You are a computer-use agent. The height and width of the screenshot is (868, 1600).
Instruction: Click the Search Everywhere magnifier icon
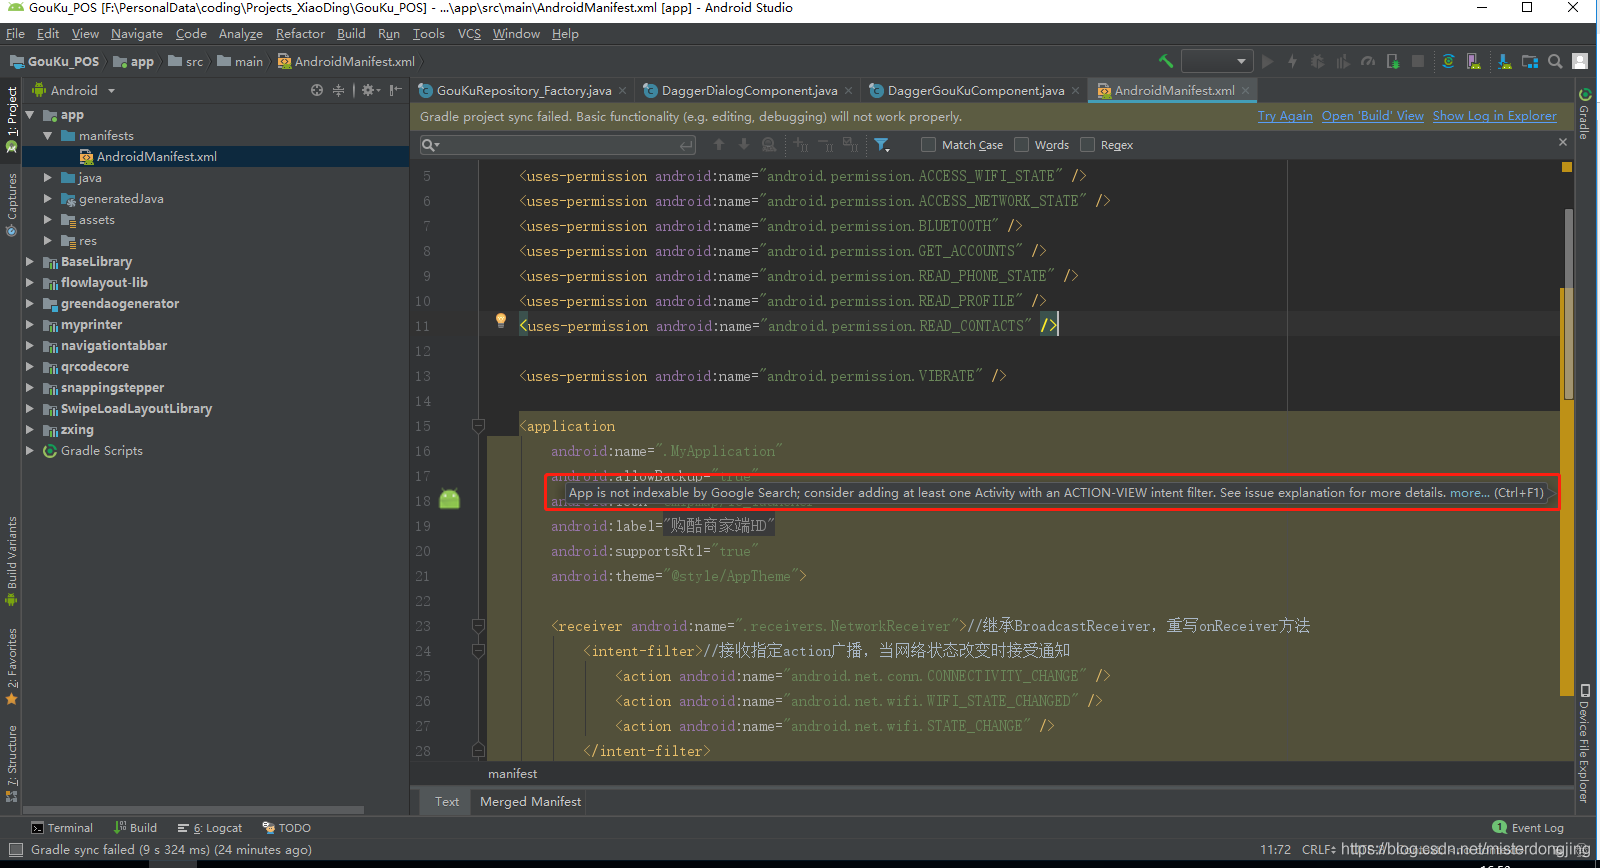1555,61
